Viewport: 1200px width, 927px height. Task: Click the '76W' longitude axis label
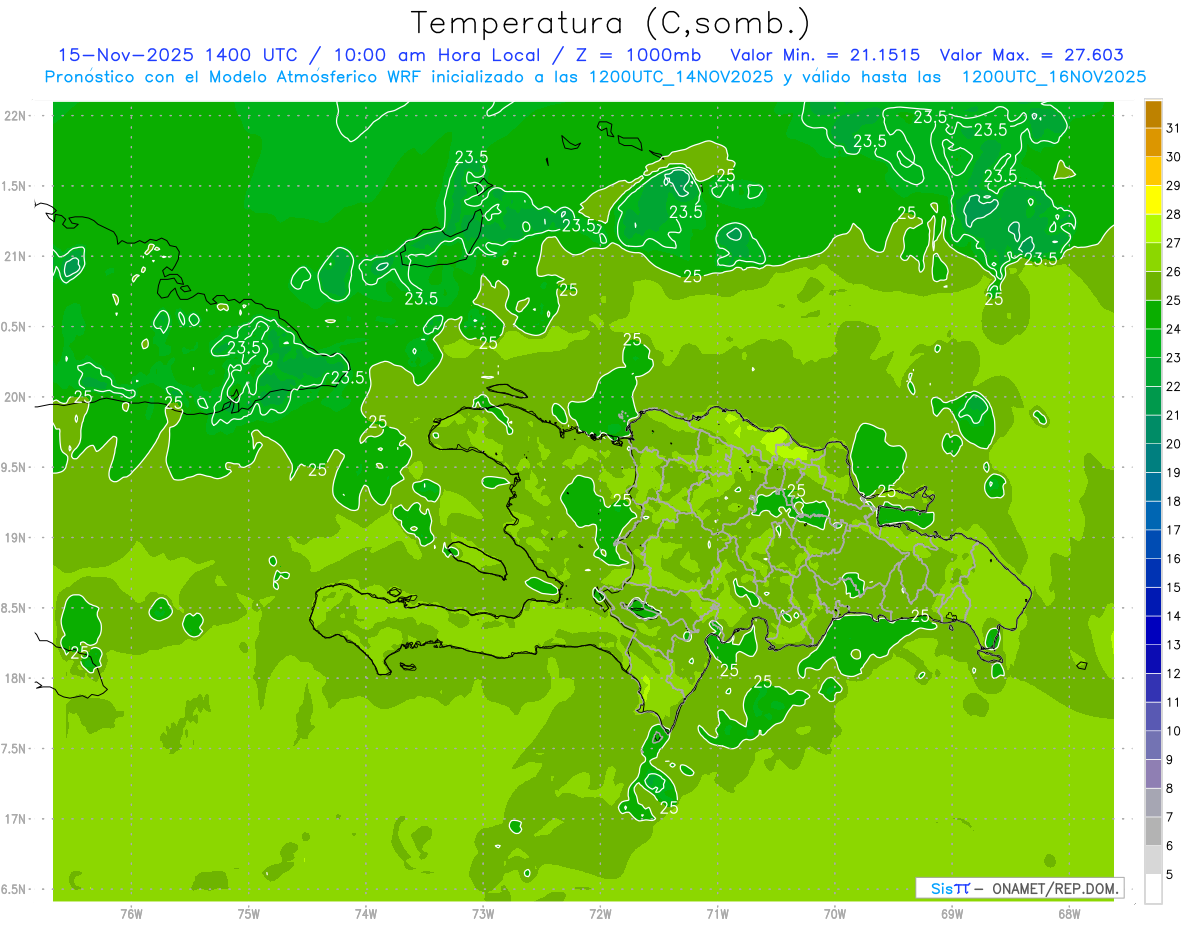click(131, 913)
